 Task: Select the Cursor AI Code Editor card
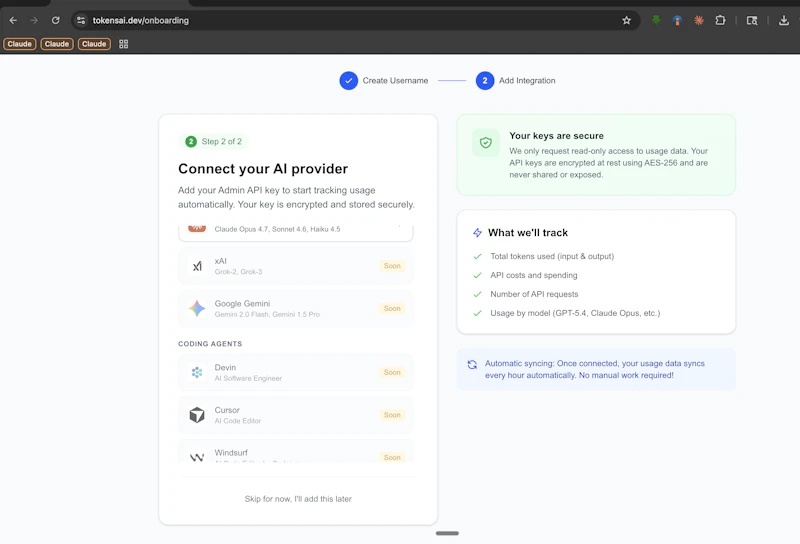pos(295,415)
